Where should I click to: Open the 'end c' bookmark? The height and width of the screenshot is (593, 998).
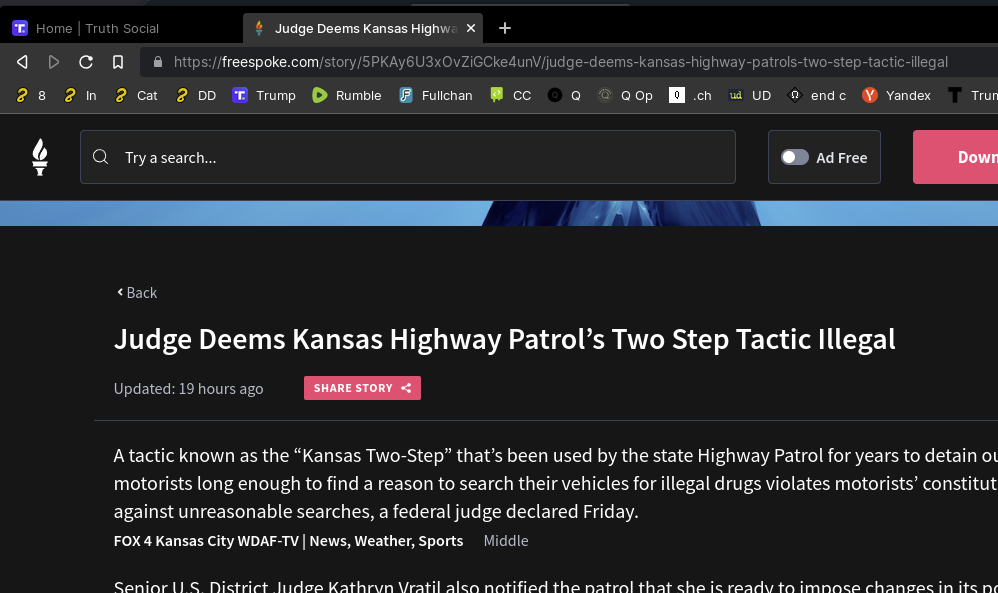[x=817, y=95]
